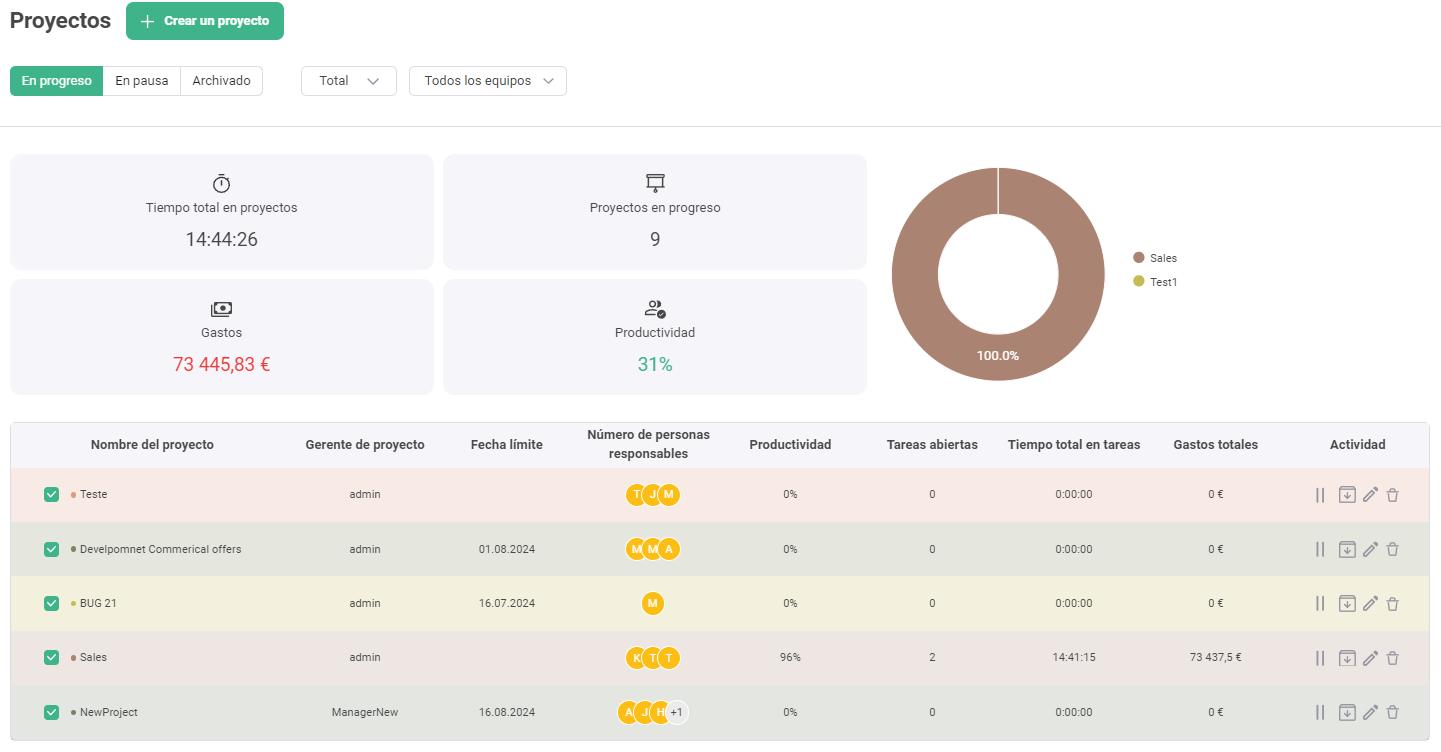Edit the Sales project

1371,658
